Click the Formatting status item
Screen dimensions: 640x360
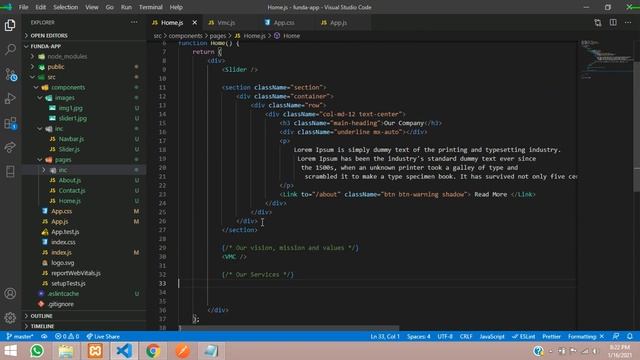[586, 336]
